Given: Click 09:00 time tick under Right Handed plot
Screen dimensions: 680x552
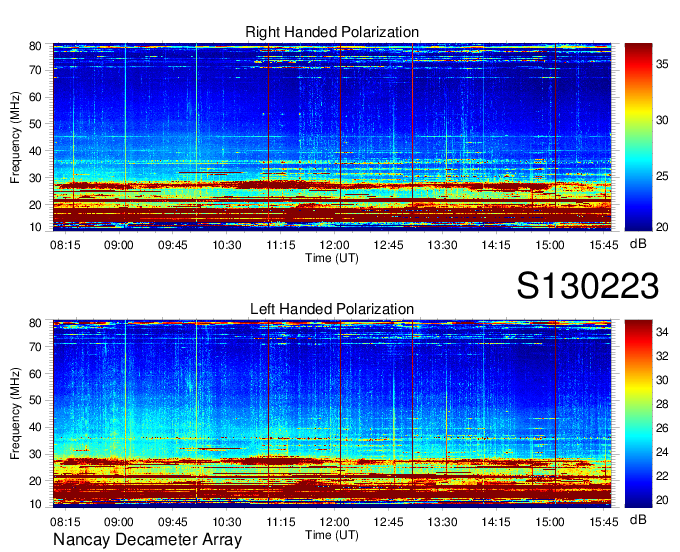Looking at the screenshot, I should [x=119, y=245].
